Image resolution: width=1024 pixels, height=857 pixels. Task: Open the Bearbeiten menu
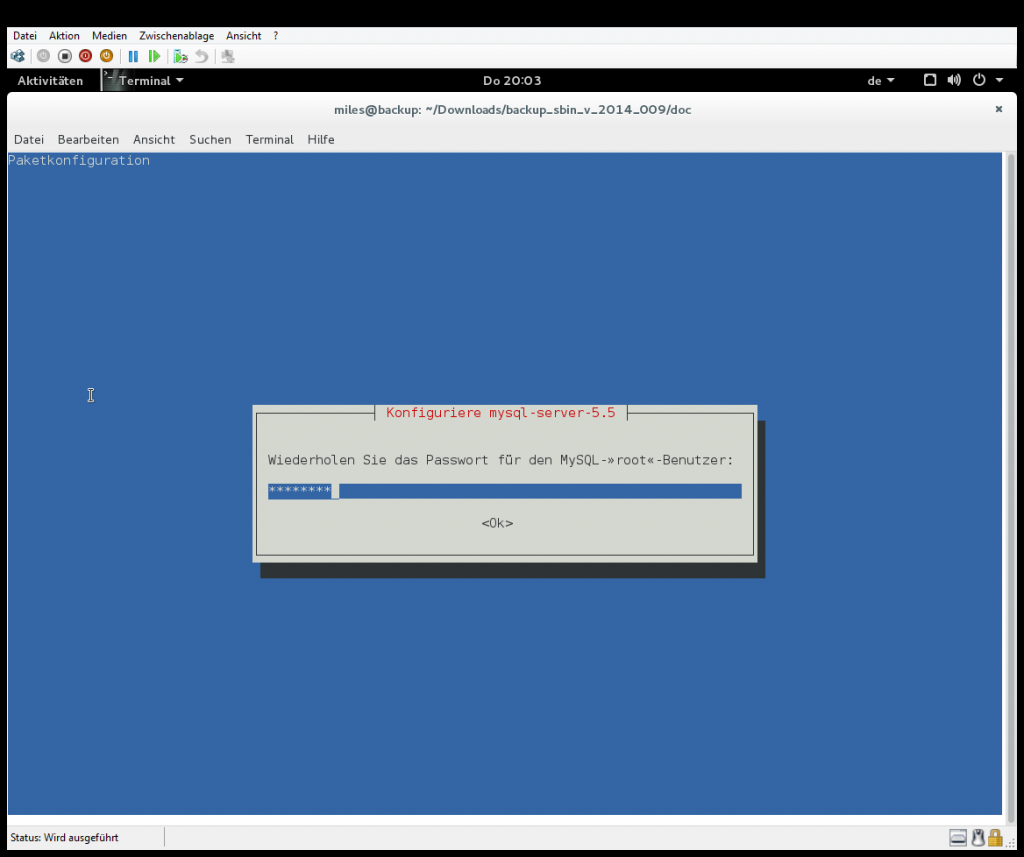pos(88,139)
